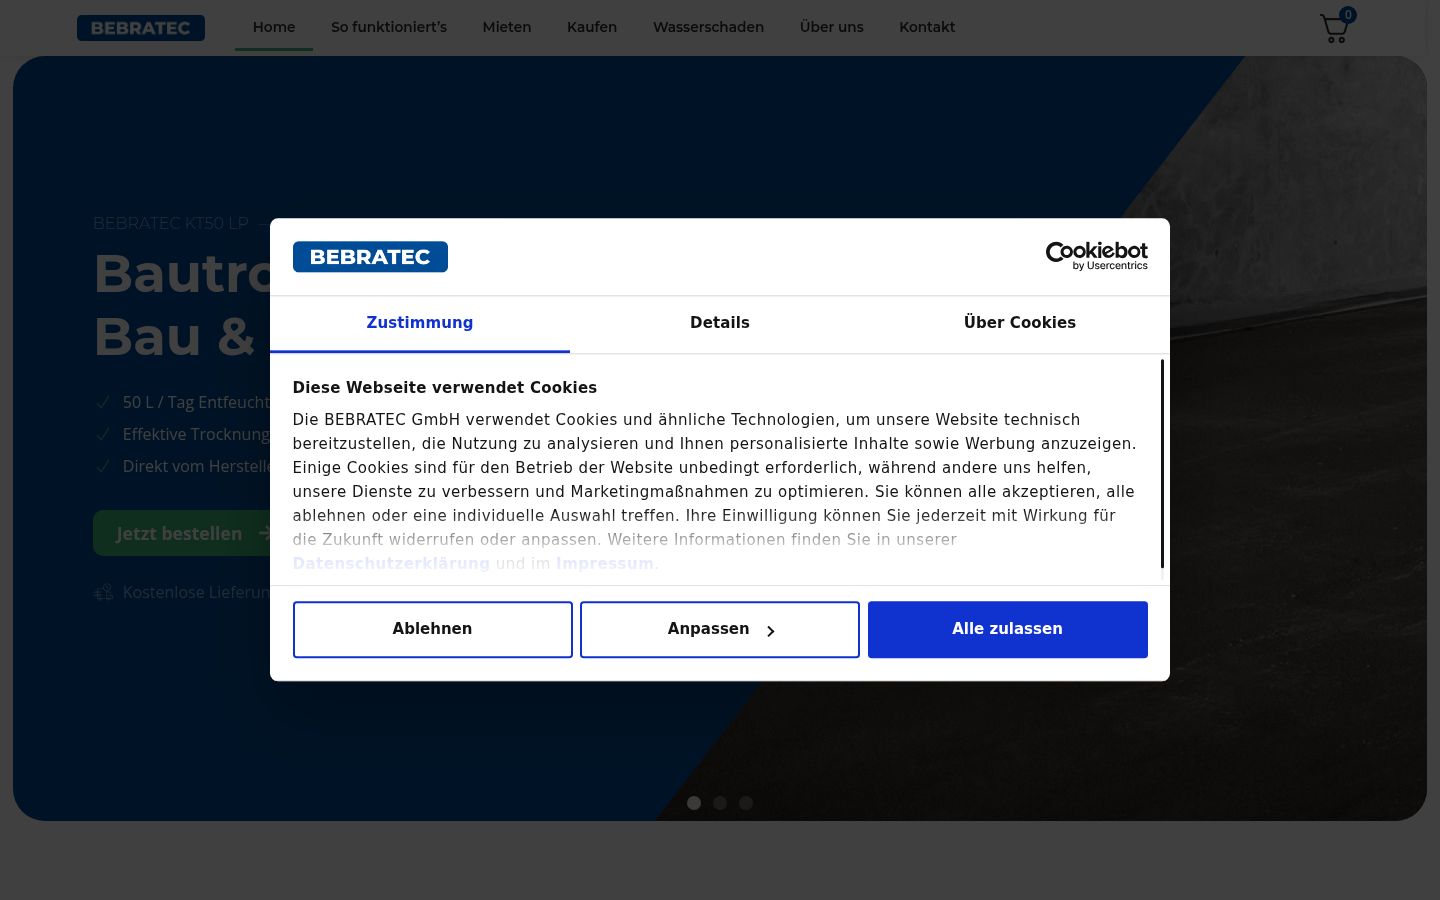The width and height of the screenshot is (1440, 900).
Task: Open the So funktioniert's menu item
Action: point(389,27)
